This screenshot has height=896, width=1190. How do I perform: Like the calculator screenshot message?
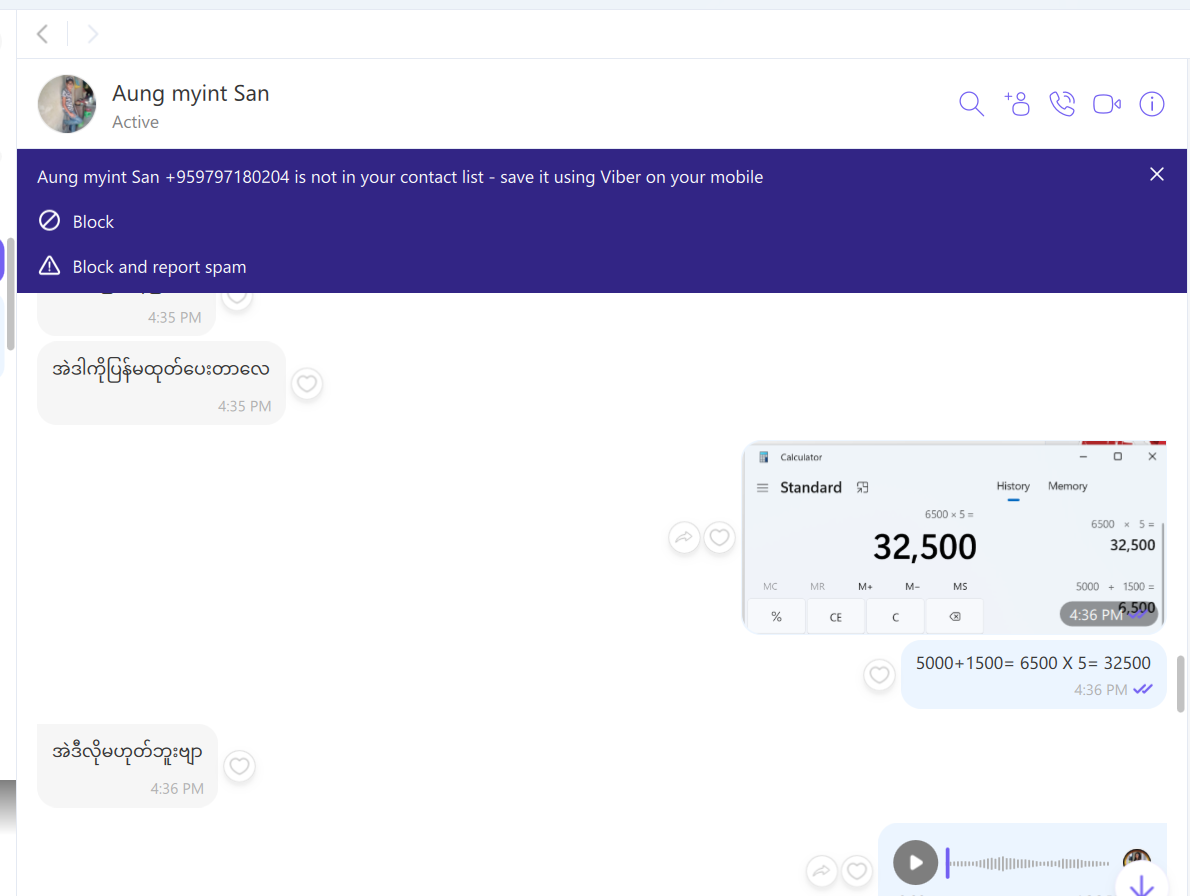[x=720, y=538]
